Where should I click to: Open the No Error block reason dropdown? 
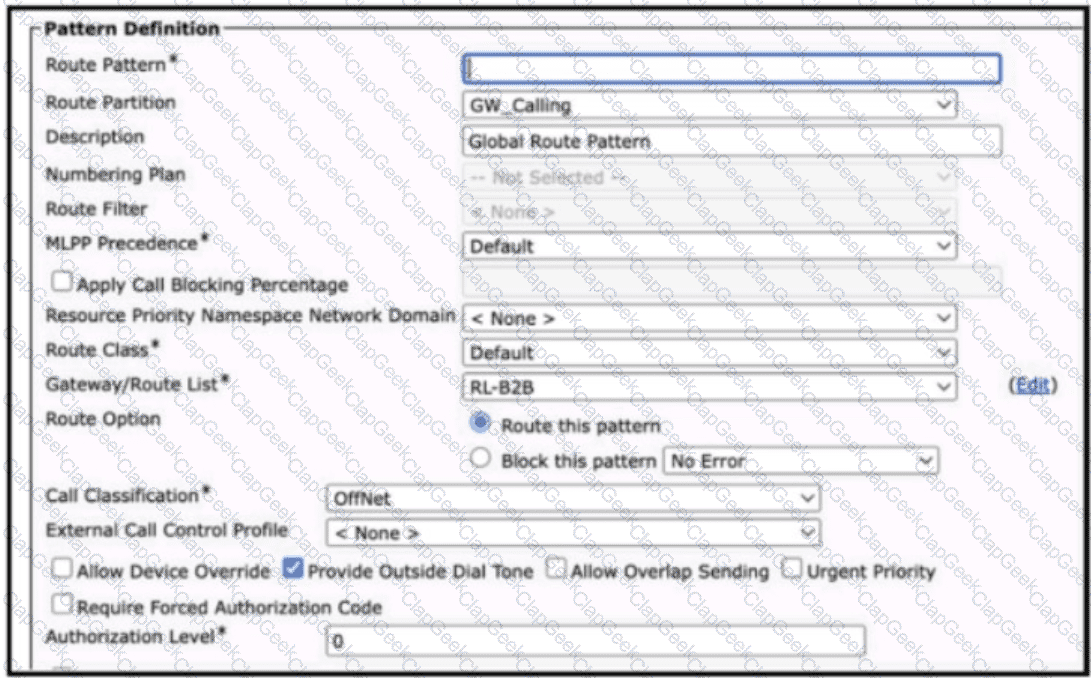[x=802, y=461]
